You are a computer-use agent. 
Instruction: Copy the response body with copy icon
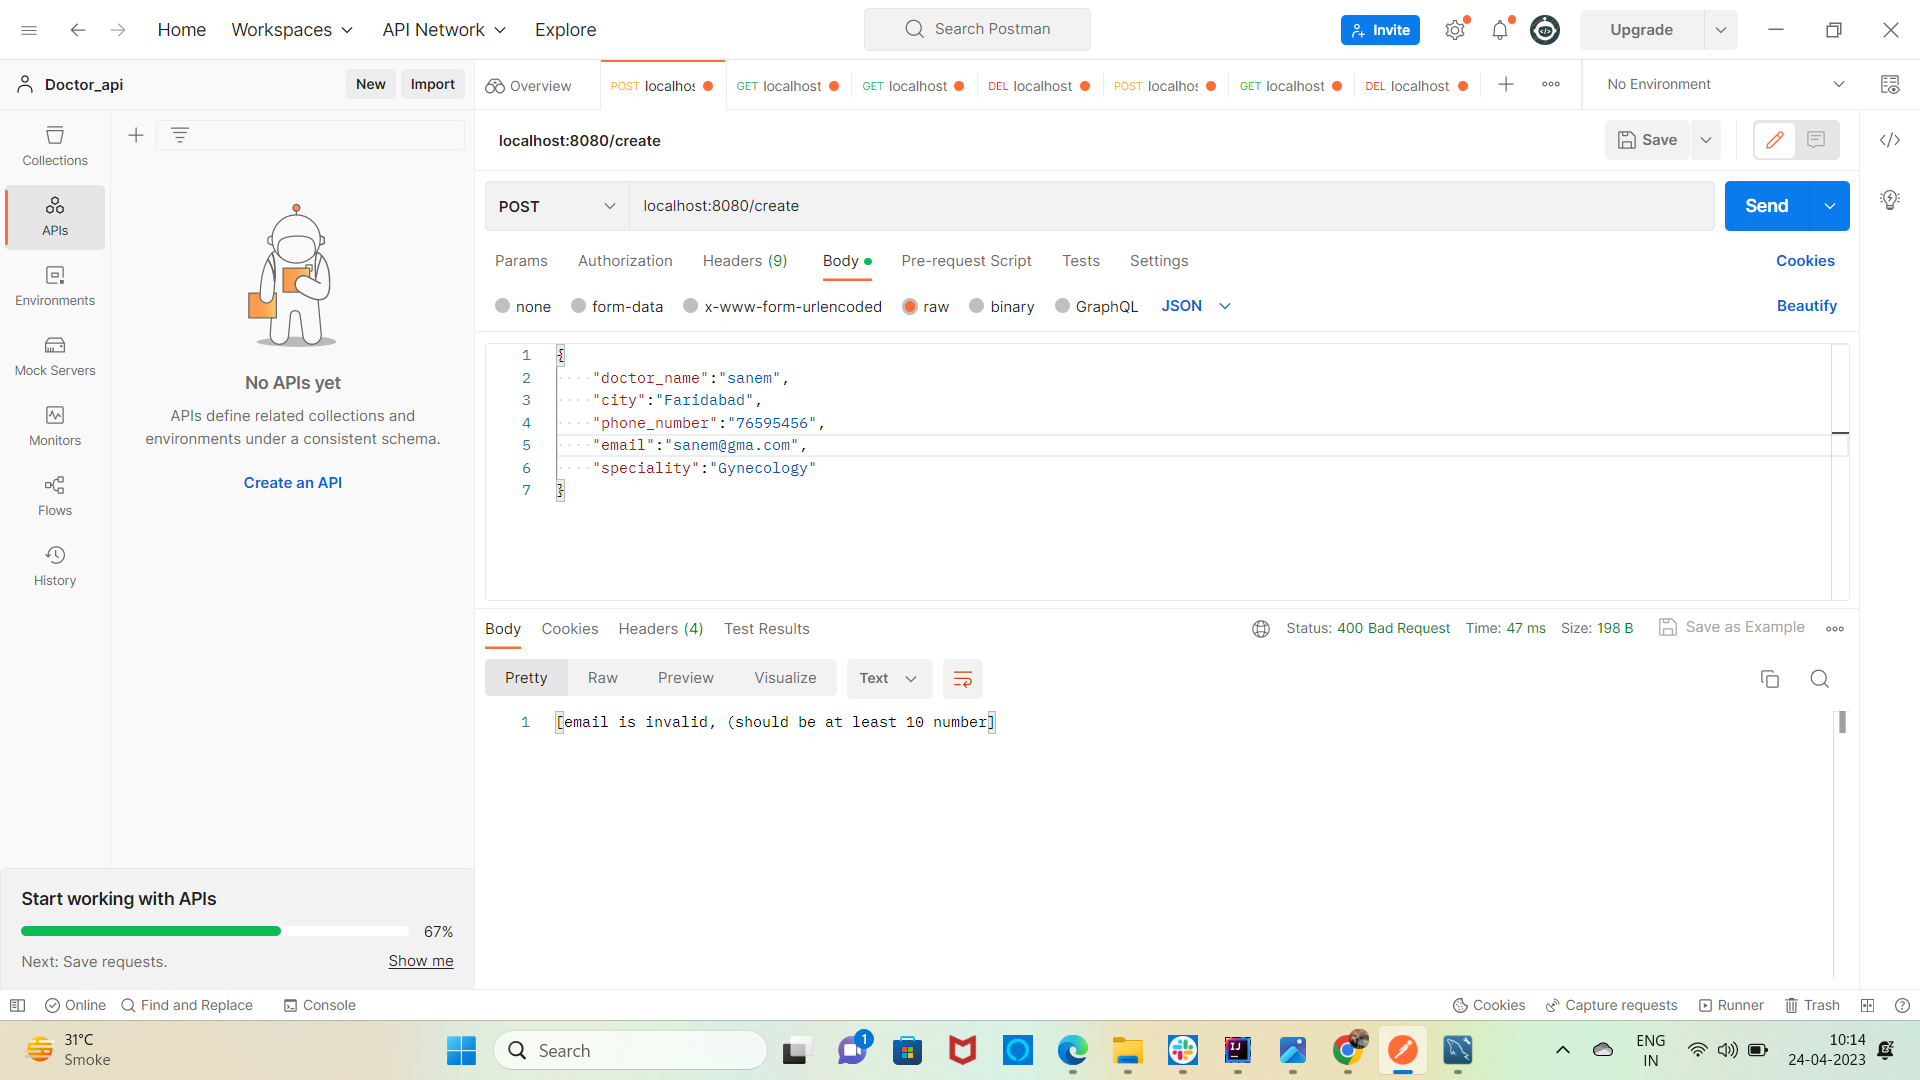pos(1770,679)
